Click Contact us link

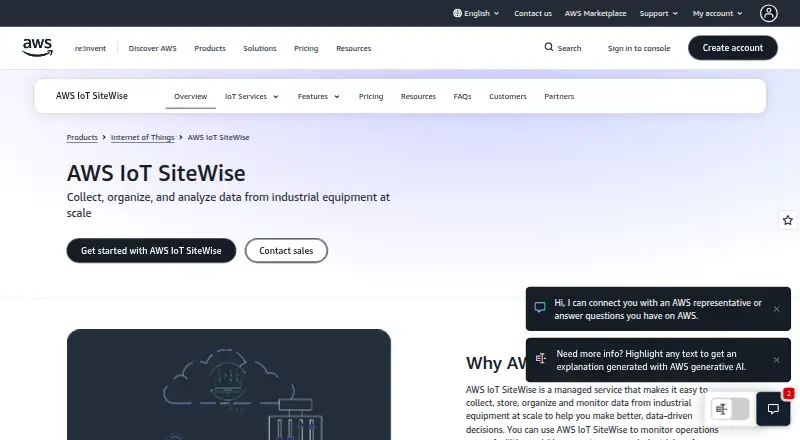pyautogui.click(x=533, y=13)
